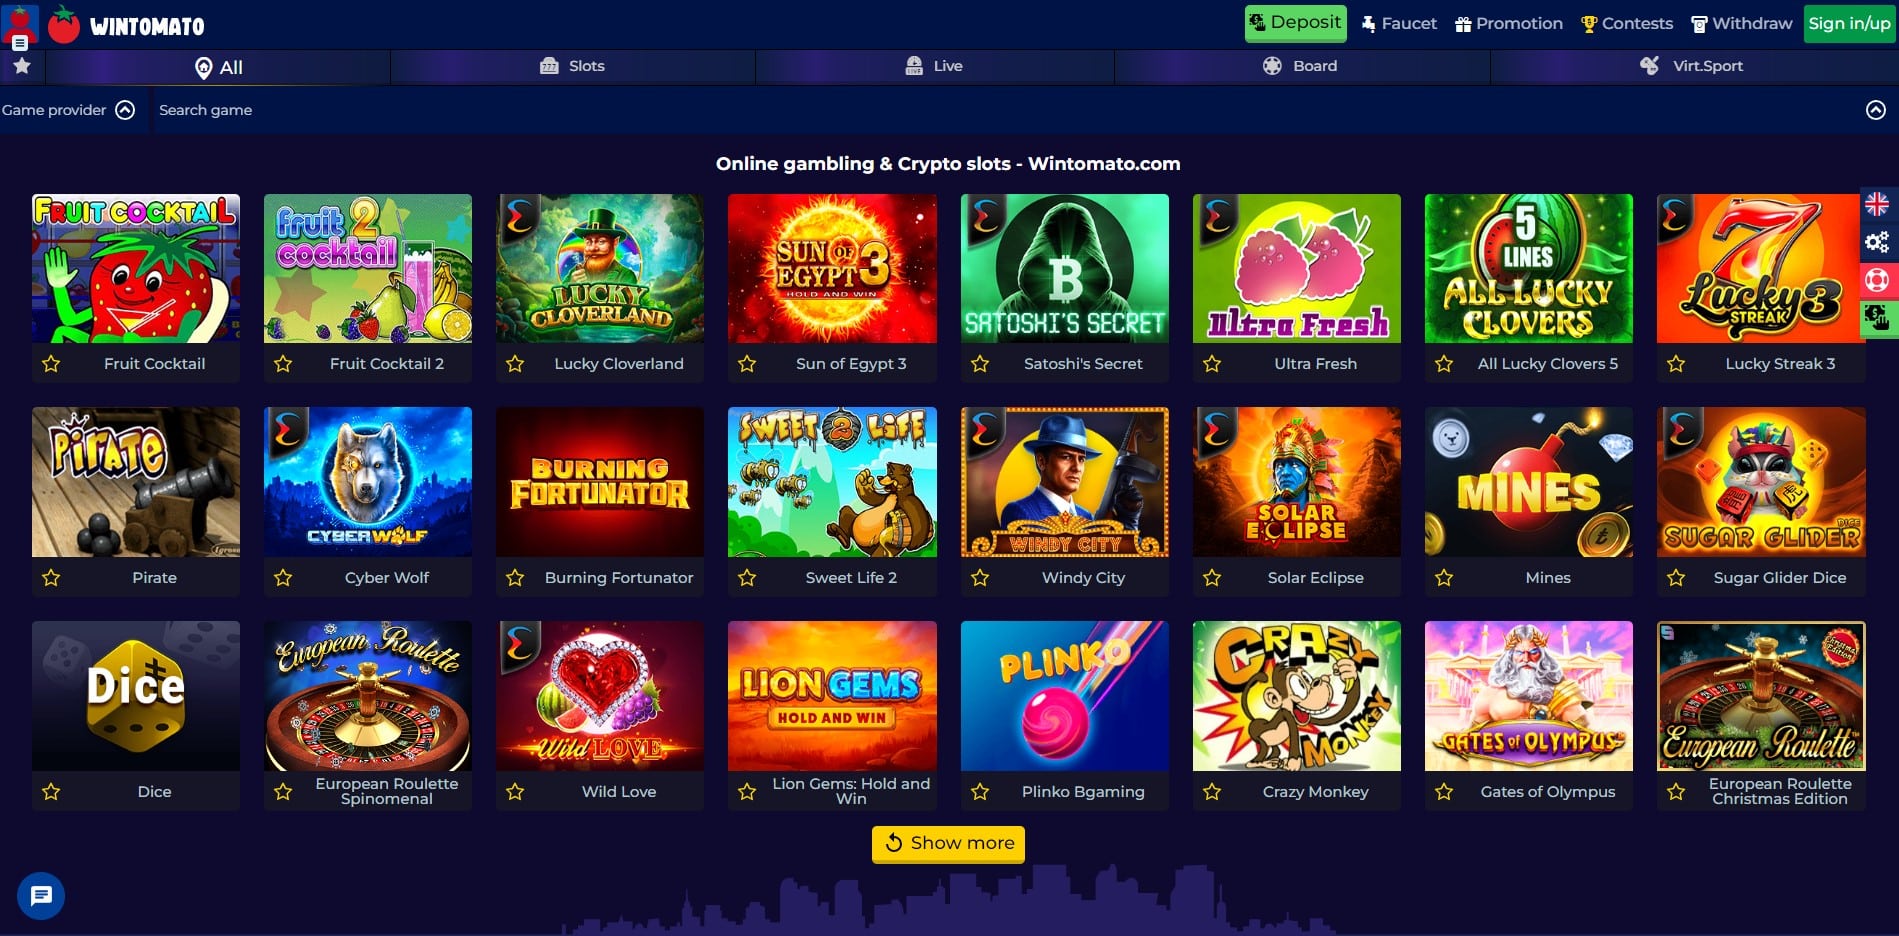1899x936 pixels.
Task: Open the Faucet tap icon link
Action: click(1398, 23)
